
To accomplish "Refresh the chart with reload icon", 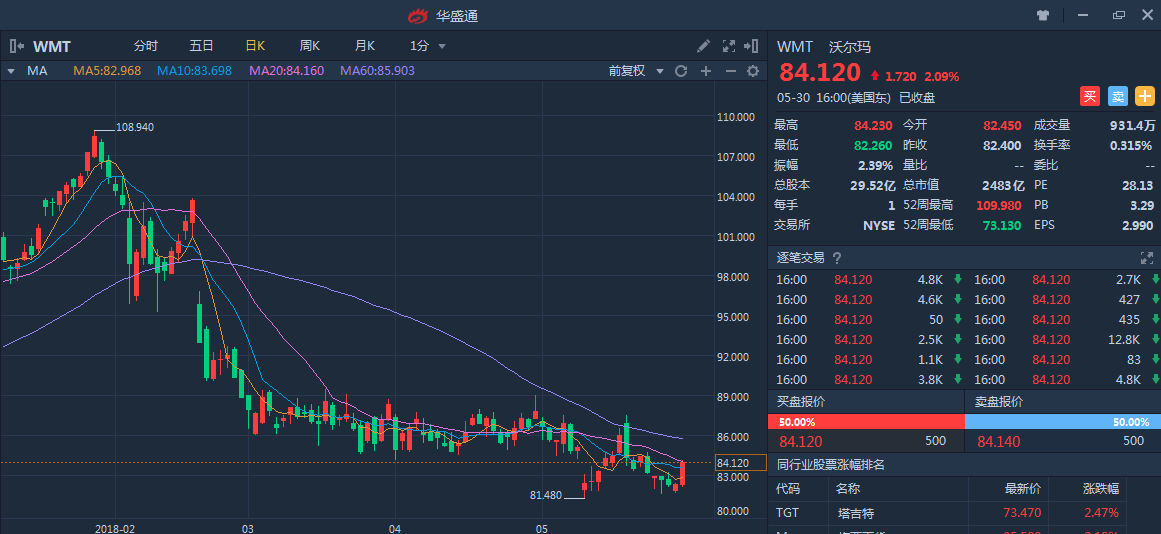I will click(x=681, y=71).
